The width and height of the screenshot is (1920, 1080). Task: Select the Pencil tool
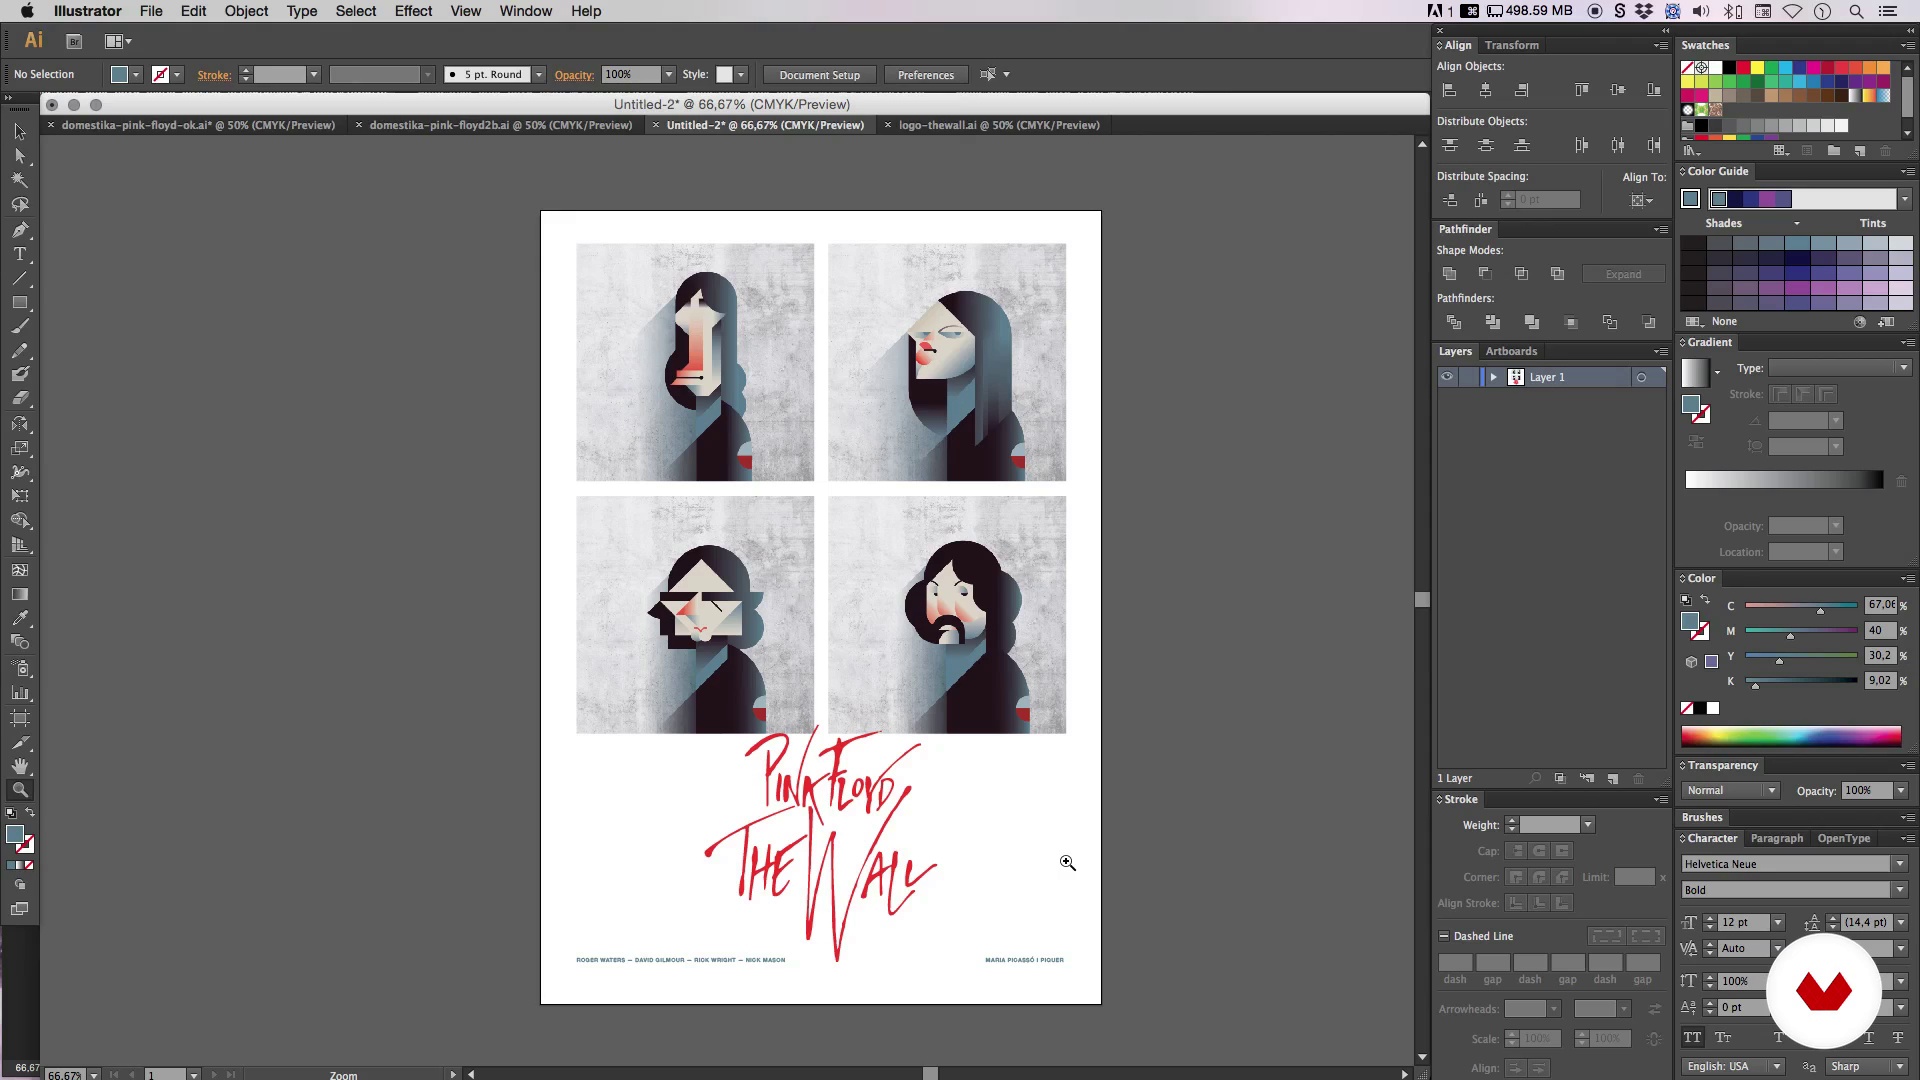click(19, 351)
